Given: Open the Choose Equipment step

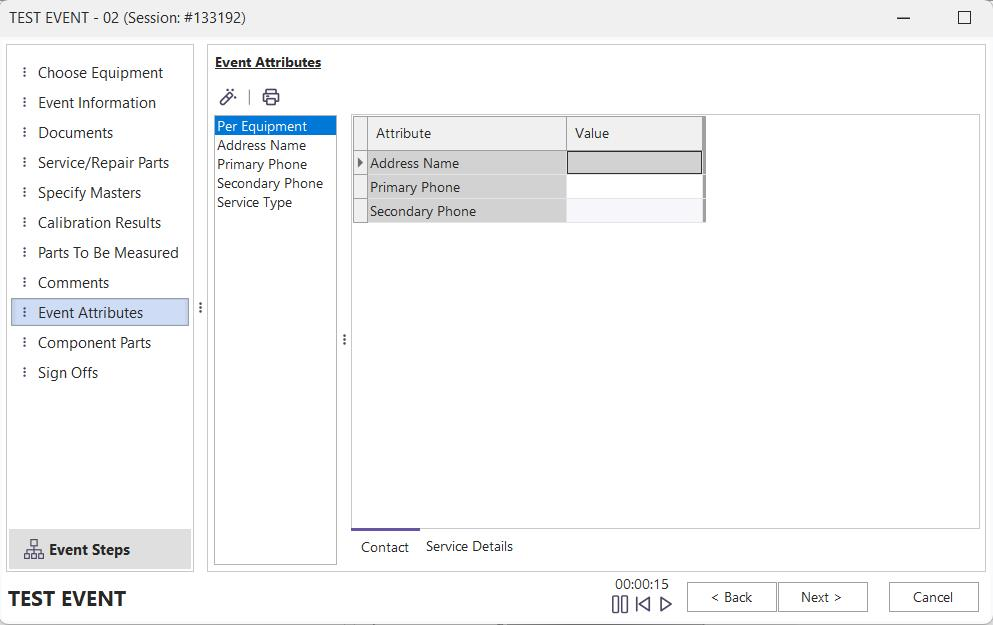Looking at the screenshot, I should (x=100, y=73).
